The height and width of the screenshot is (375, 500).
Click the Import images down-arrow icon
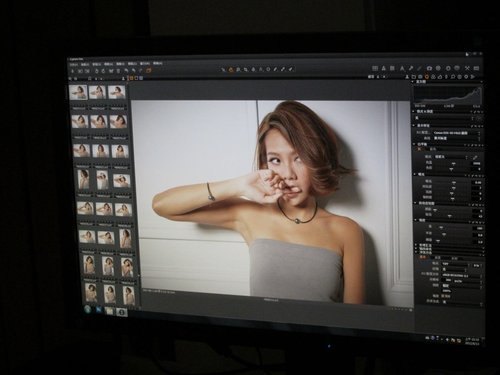(72, 71)
